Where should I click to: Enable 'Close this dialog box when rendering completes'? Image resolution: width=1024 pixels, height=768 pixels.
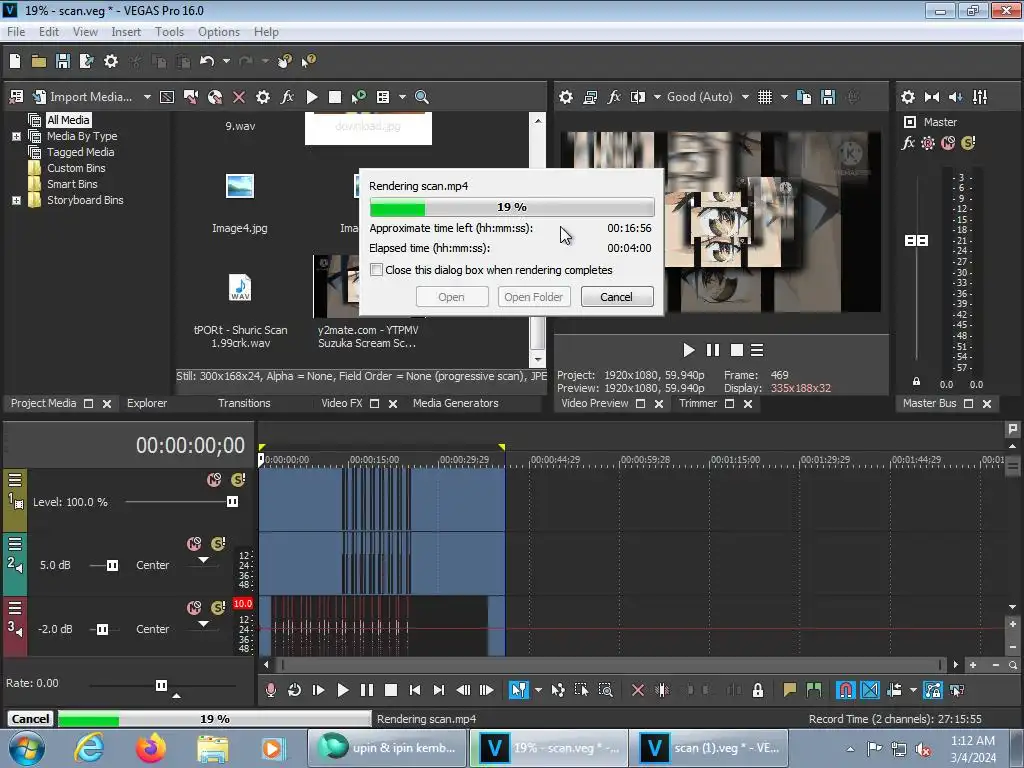tap(376, 270)
